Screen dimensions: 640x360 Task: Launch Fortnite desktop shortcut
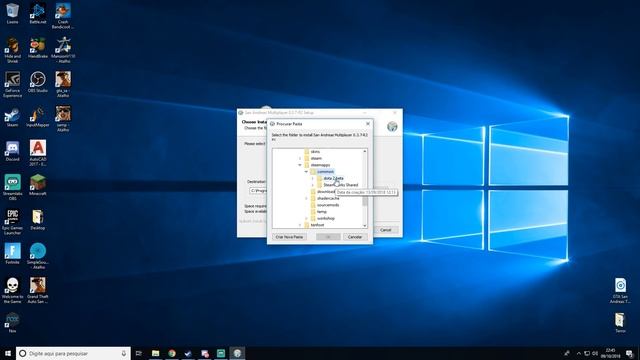click(x=12, y=253)
